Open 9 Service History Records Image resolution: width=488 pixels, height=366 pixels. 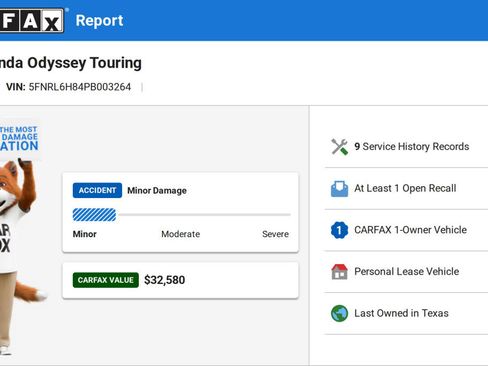pos(406,147)
